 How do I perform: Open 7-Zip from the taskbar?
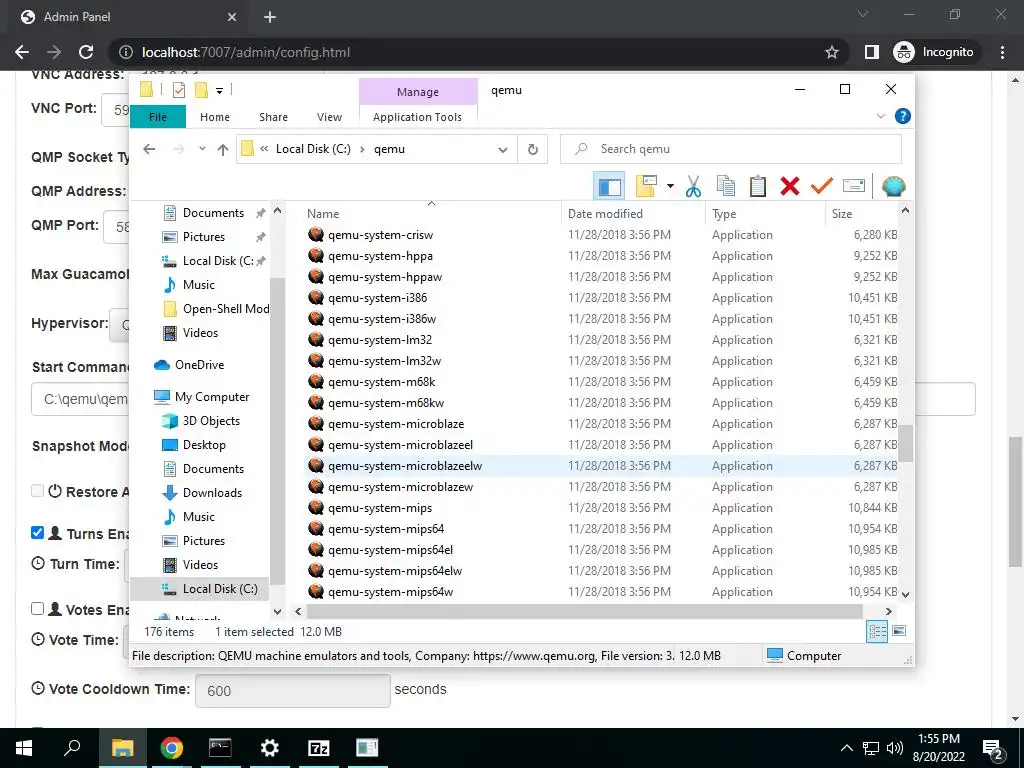(318, 748)
